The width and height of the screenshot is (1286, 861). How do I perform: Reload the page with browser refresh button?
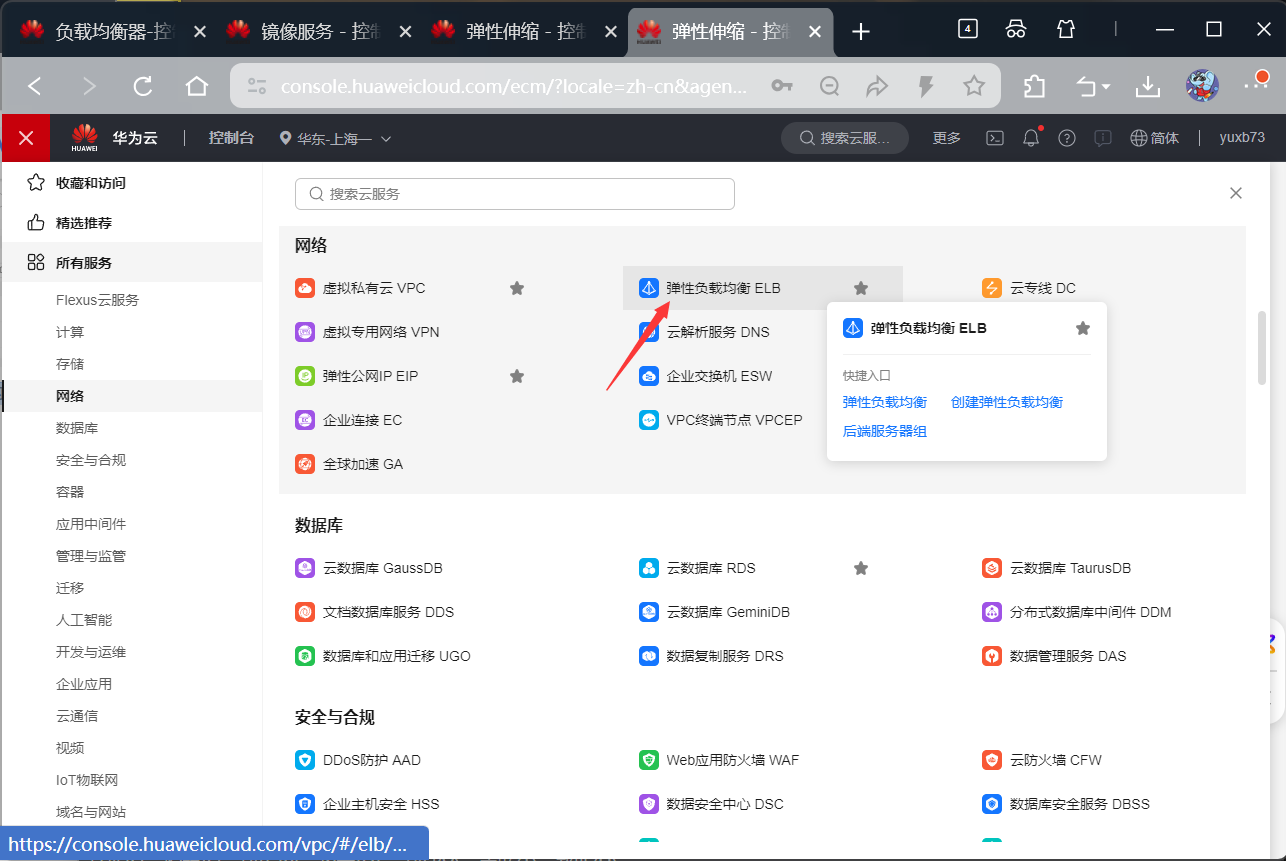pos(143,87)
